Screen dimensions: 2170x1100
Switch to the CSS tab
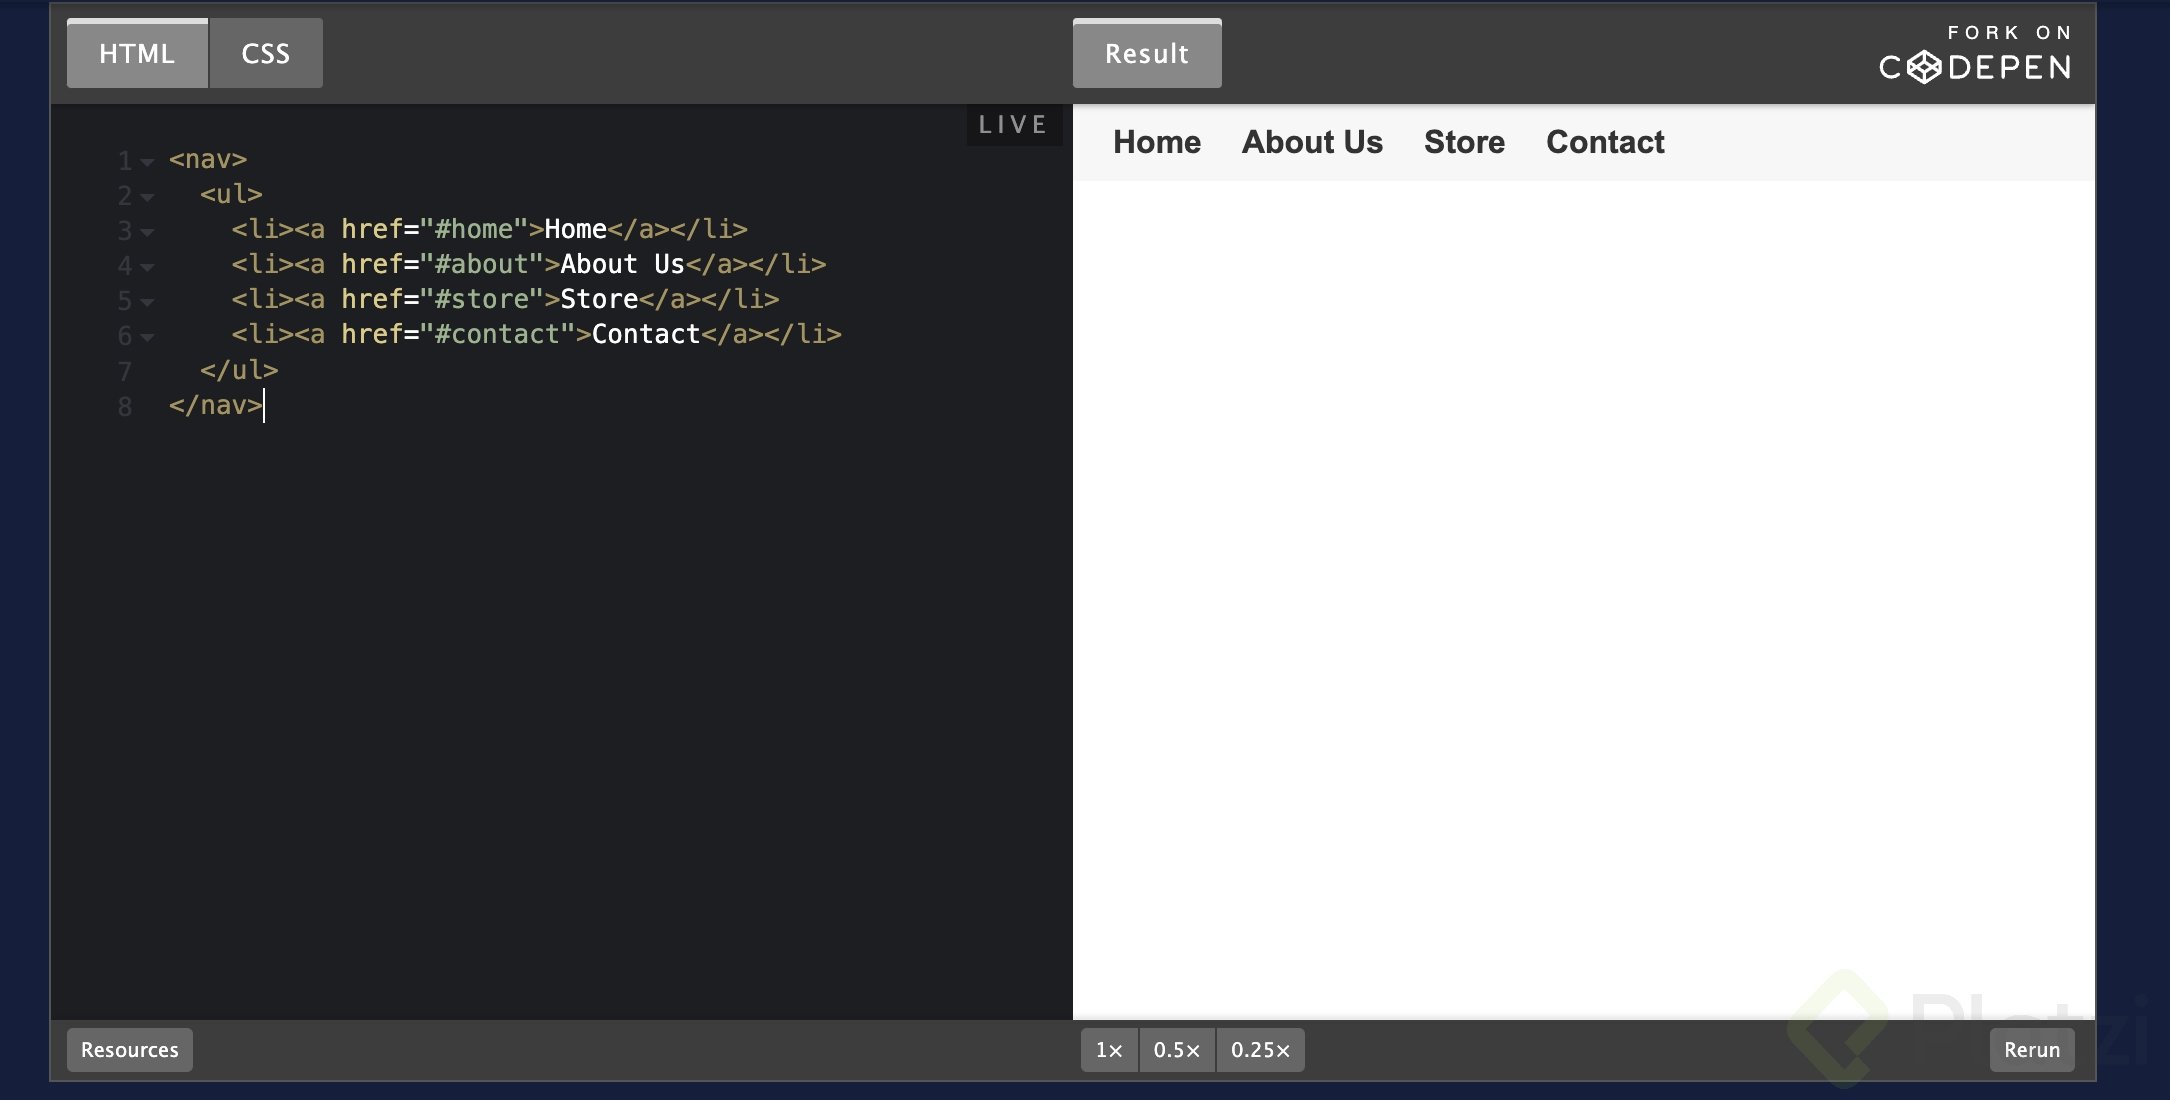264,53
